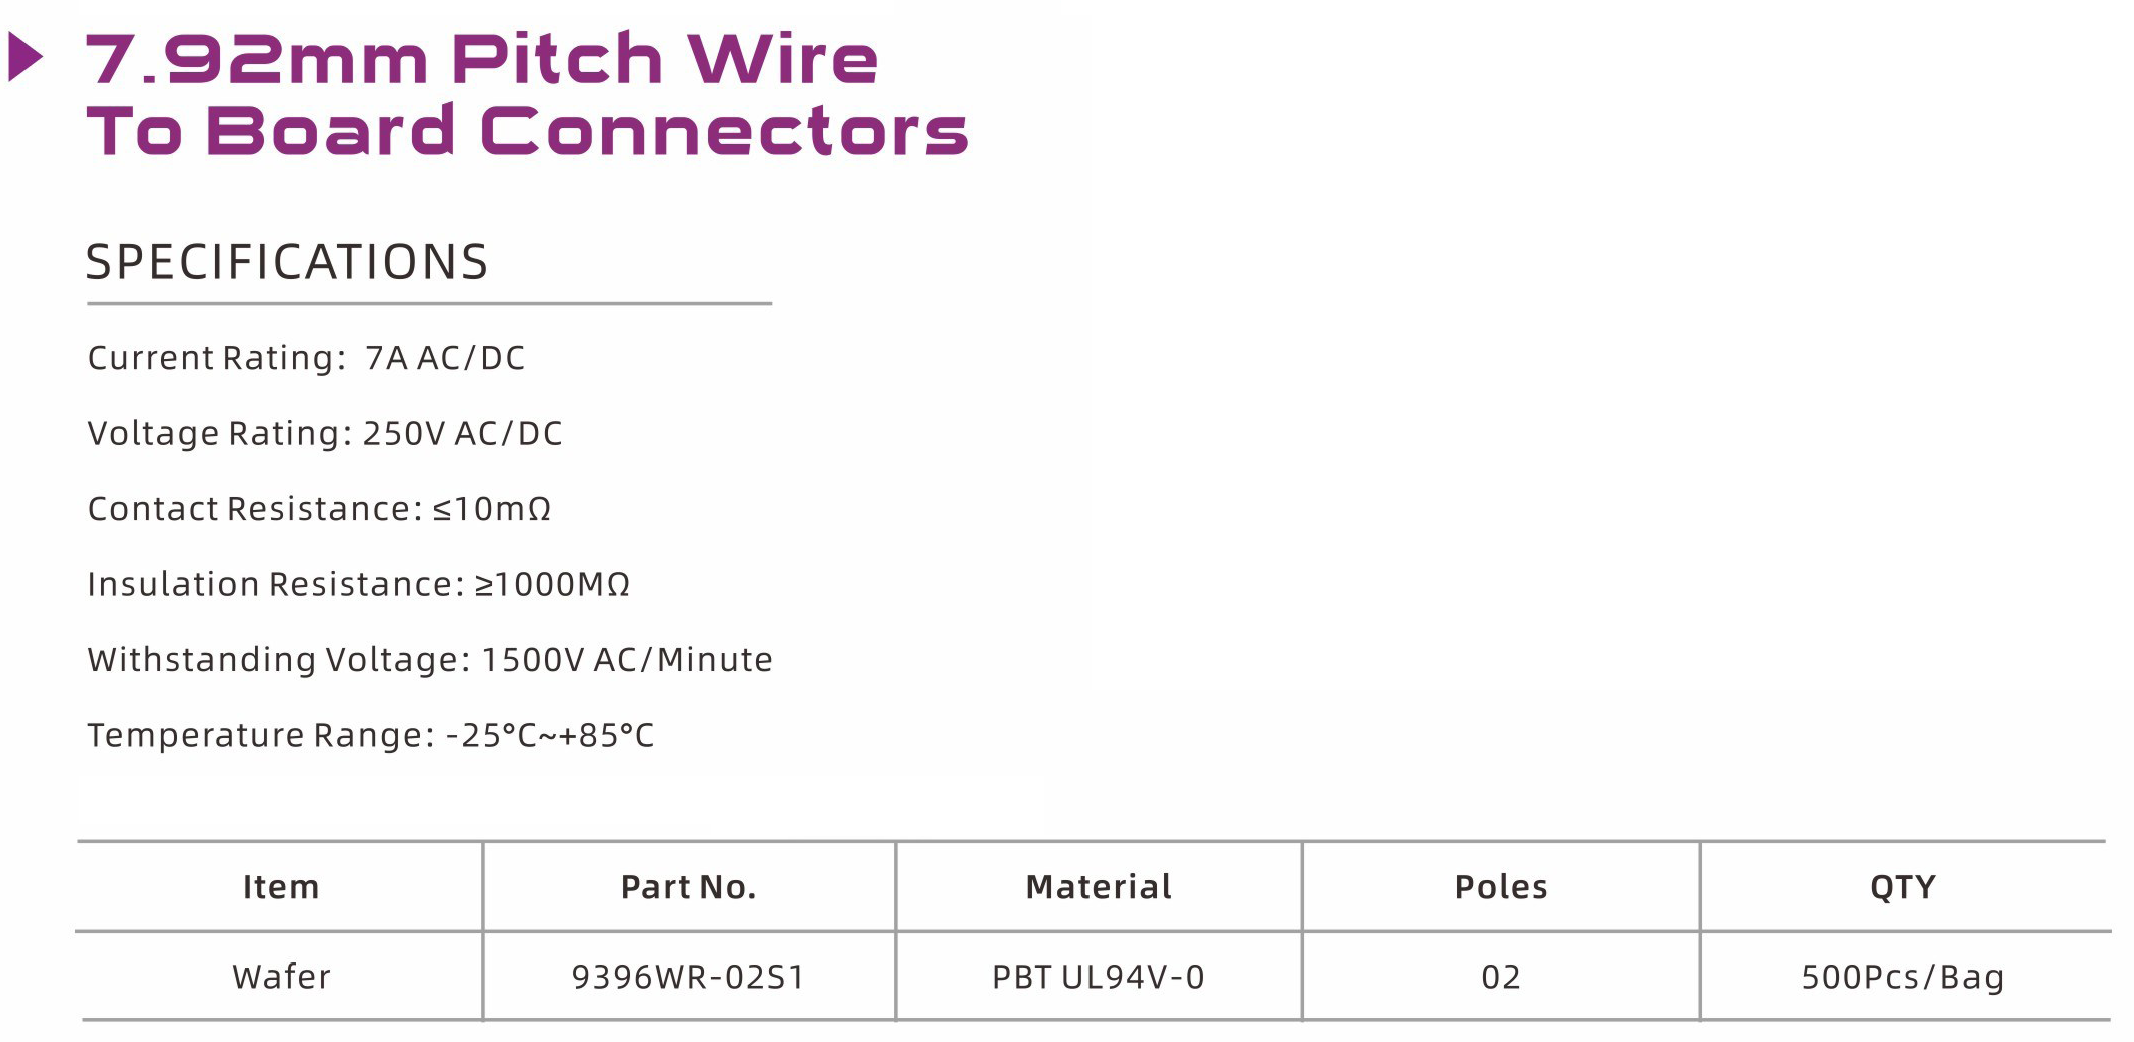This screenshot has height=1042, width=2134.
Task: Select the SPECIFICATIONS heading
Action: 287,262
